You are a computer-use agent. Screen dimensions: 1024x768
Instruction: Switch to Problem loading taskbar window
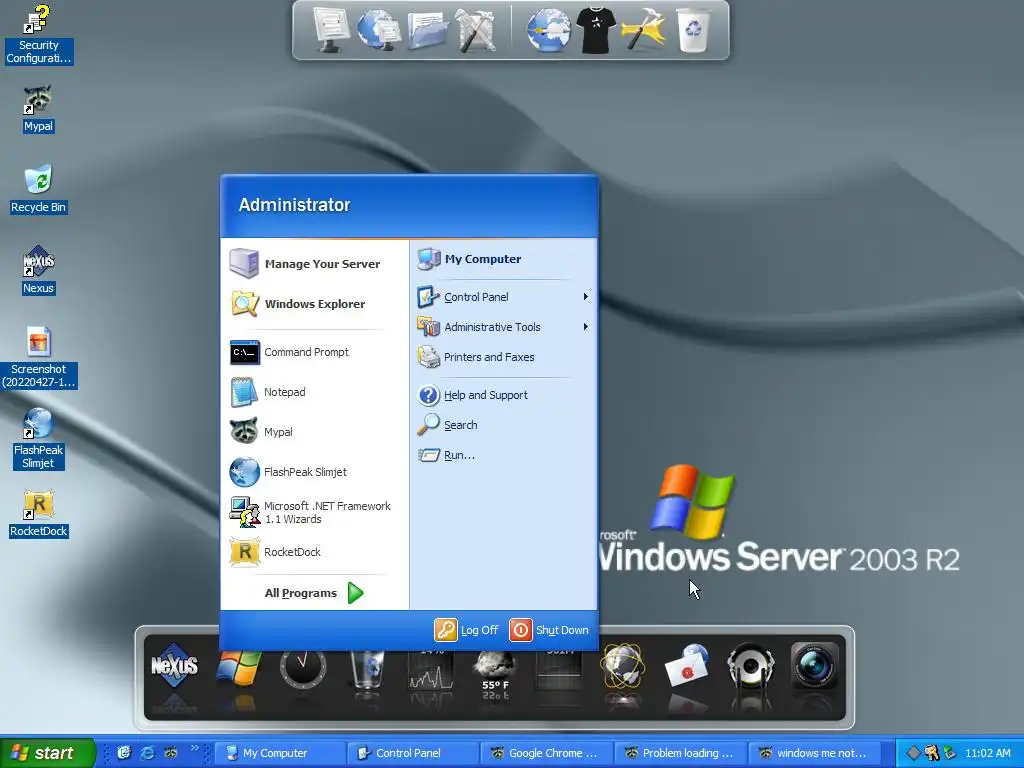pyautogui.click(x=680, y=753)
